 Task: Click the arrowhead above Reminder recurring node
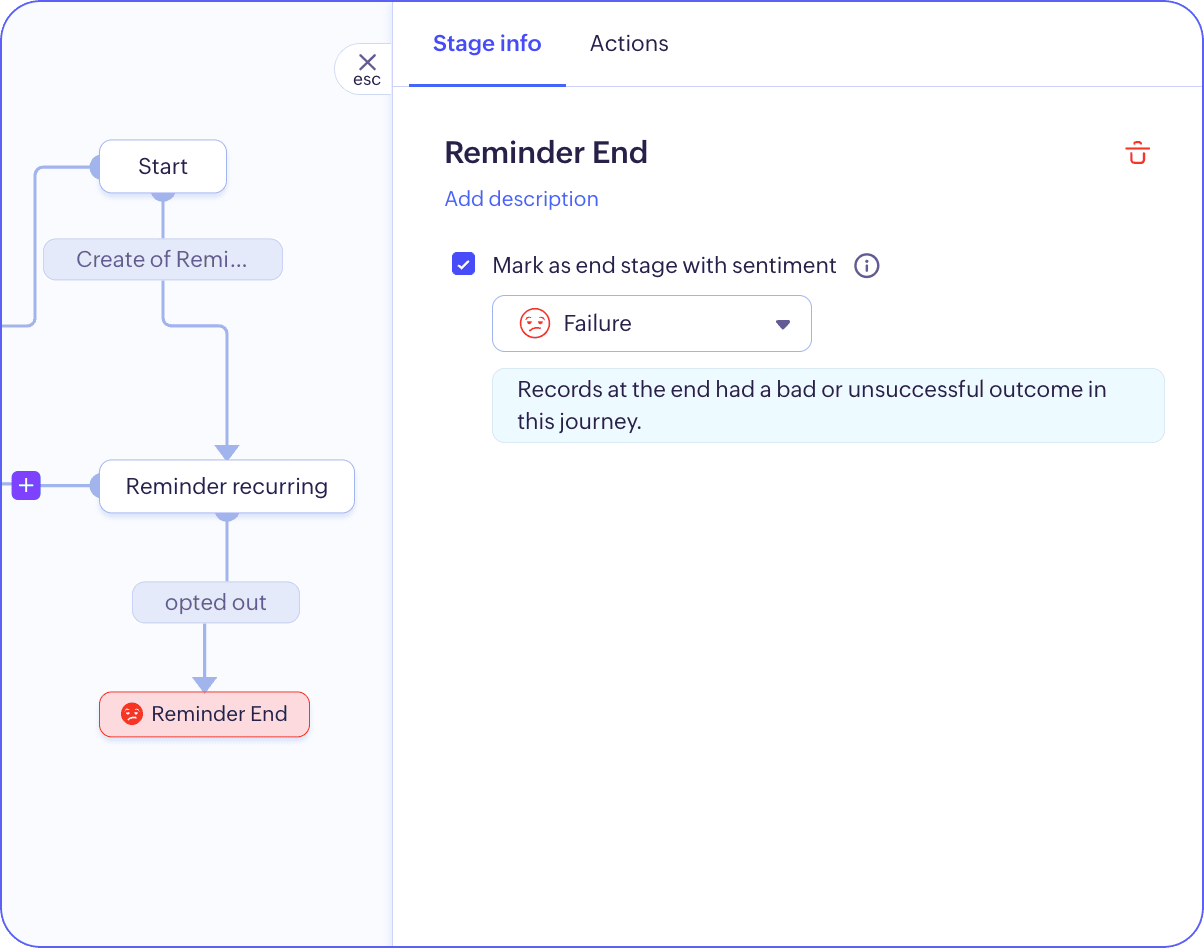point(227,452)
